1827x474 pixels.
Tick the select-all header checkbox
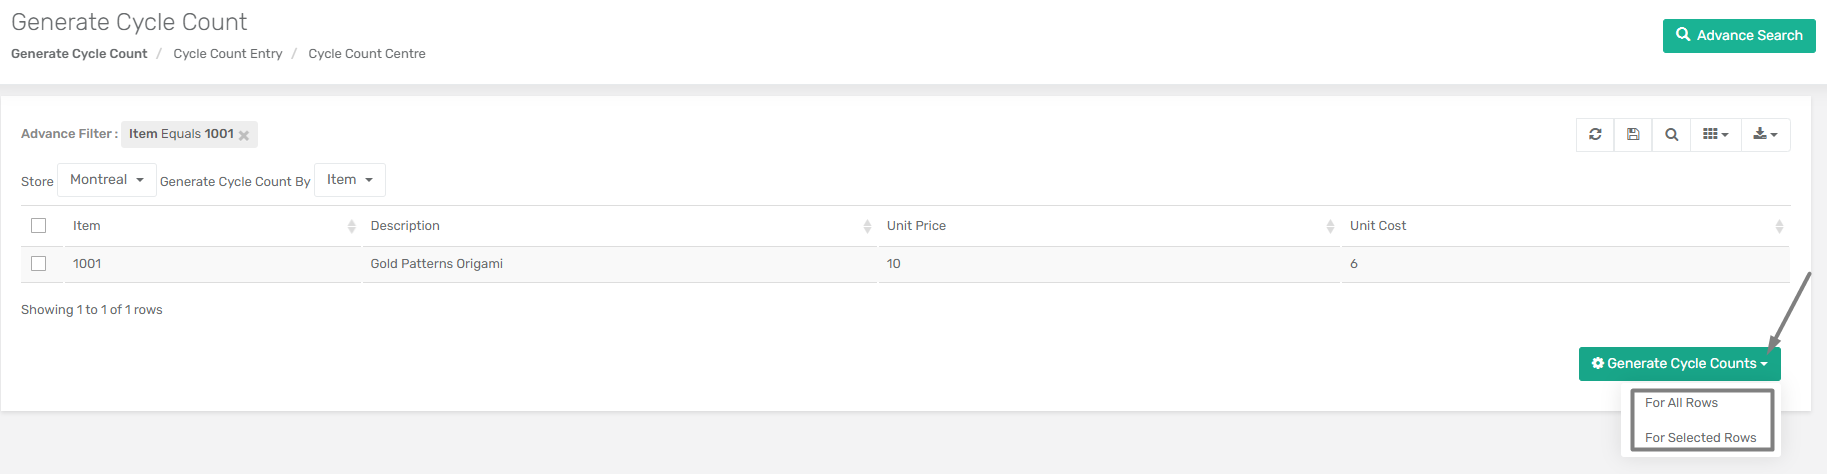tap(39, 226)
